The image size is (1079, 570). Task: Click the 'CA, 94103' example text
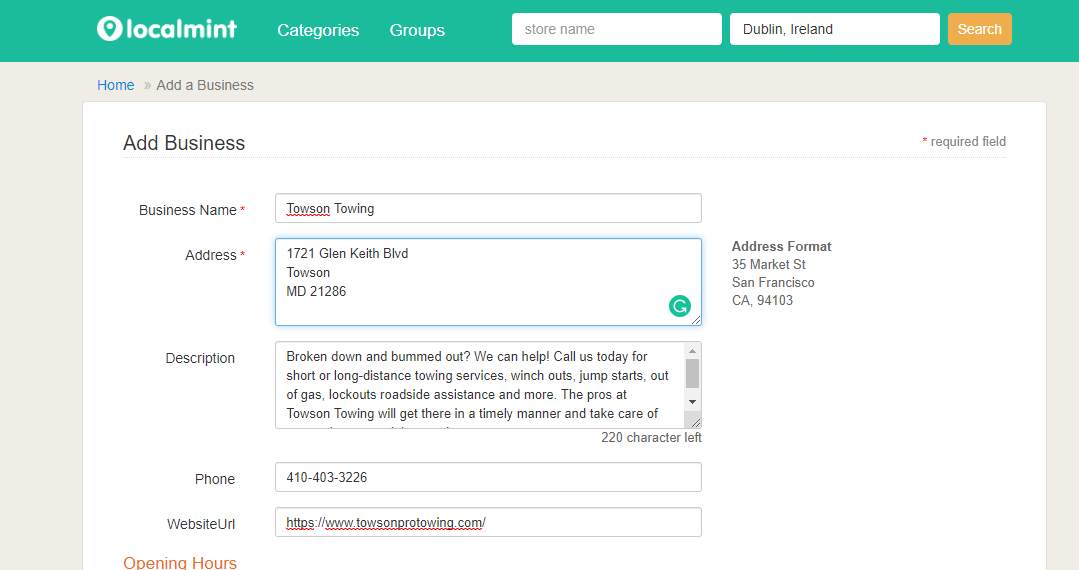pyautogui.click(x=762, y=300)
